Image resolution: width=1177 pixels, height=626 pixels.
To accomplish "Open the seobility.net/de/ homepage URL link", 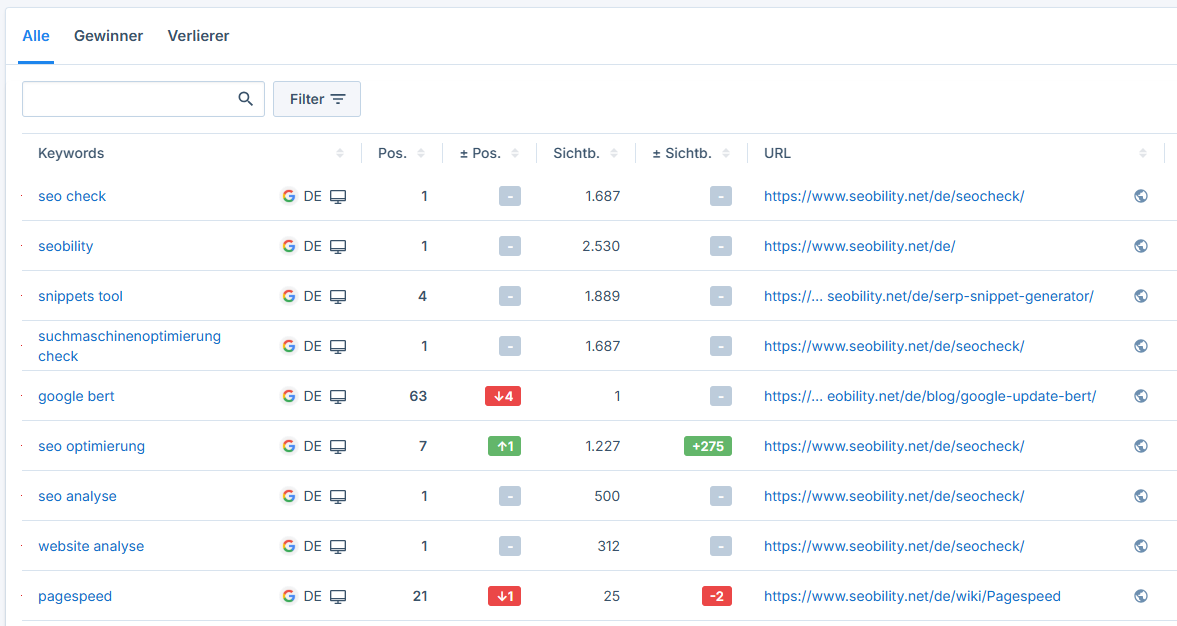I will [x=859, y=246].
